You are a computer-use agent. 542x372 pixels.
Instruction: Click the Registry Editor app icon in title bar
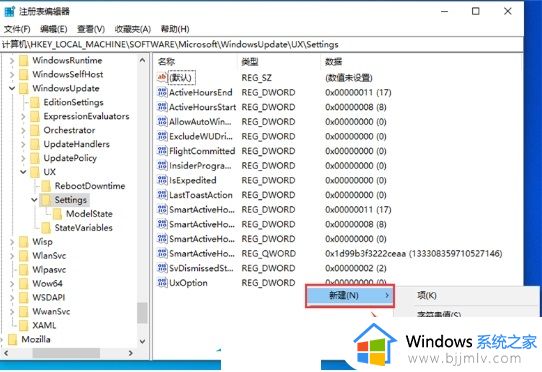pyautogui.click(x=9, y=11)
